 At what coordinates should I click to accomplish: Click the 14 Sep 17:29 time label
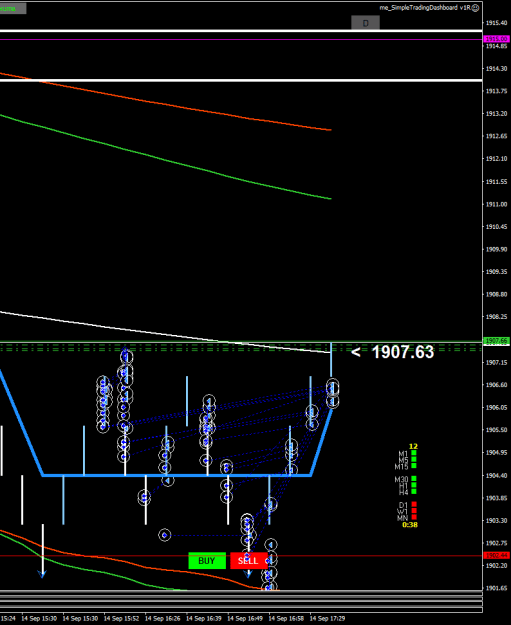[x=327, y=619]
